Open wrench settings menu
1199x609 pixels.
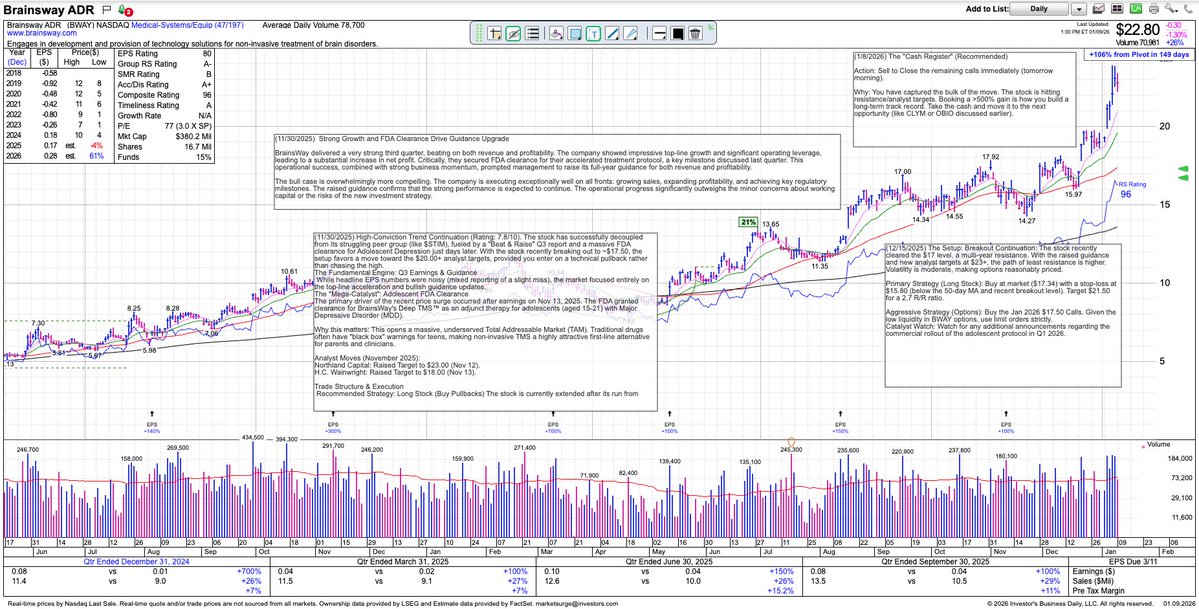point(1171,9)
